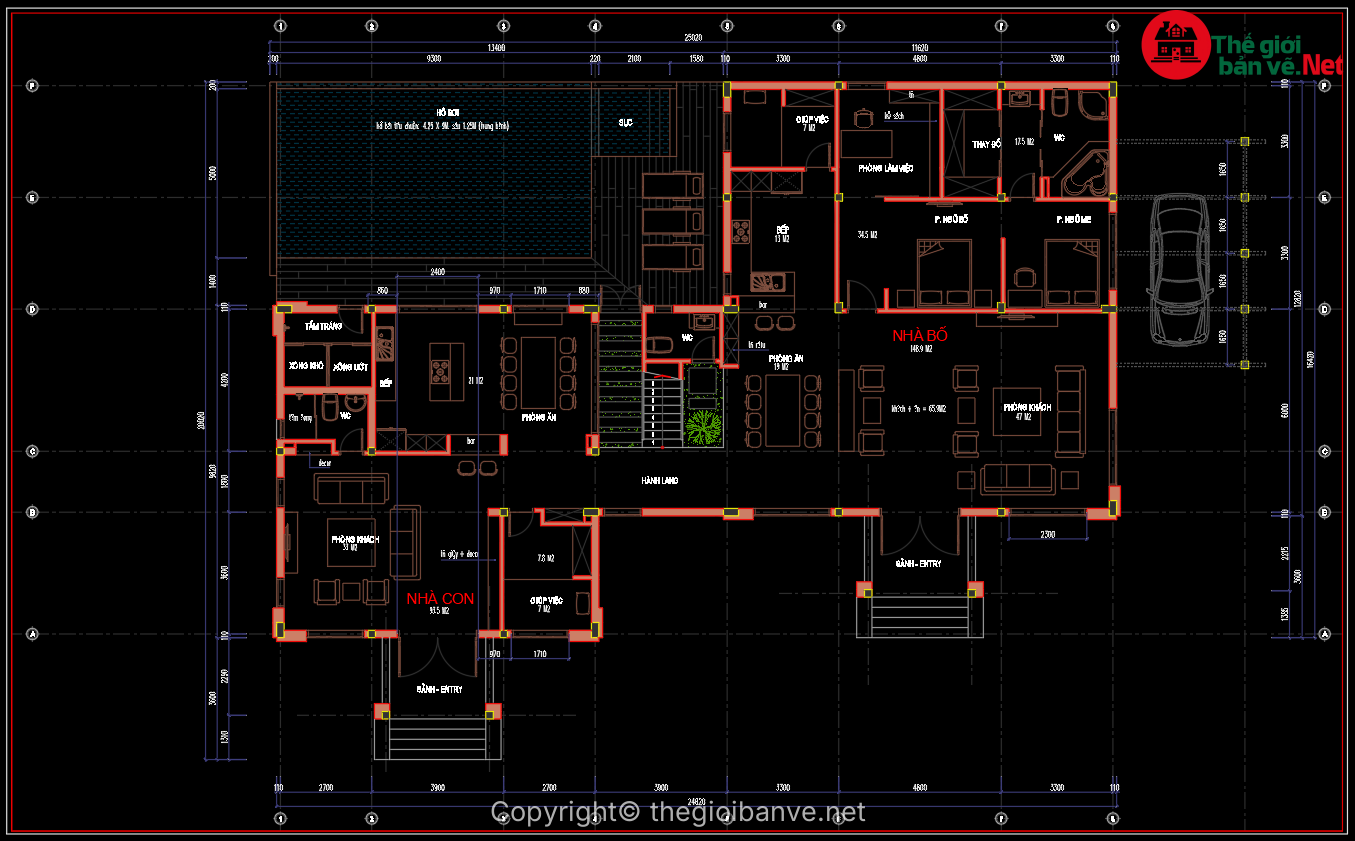Click the red NHÀ BỐ label
Viewport: 1355px width, 841px height.
coord(919,336)
